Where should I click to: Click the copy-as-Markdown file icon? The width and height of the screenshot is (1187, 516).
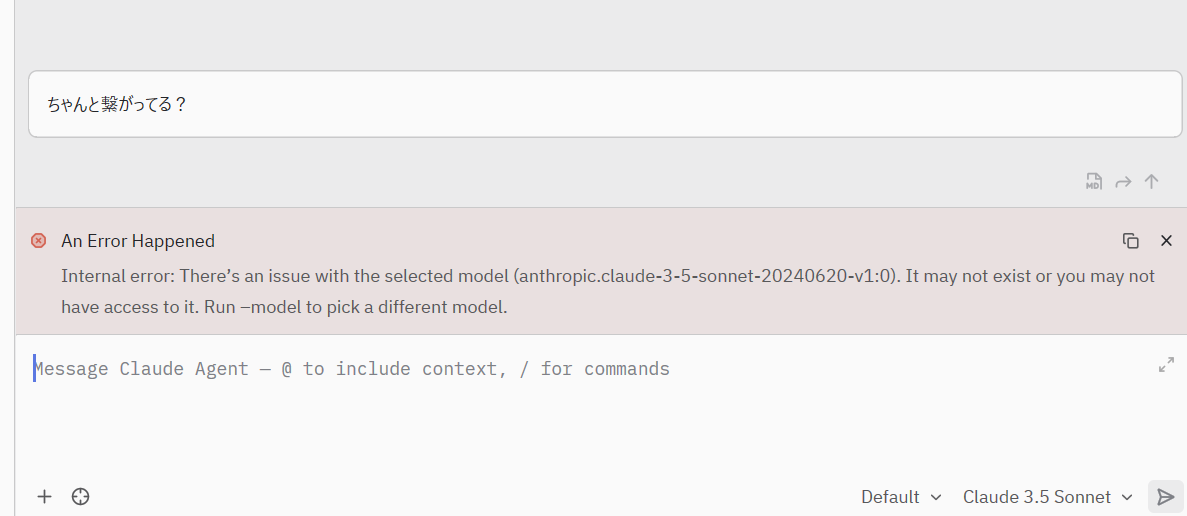(1094, 181)
